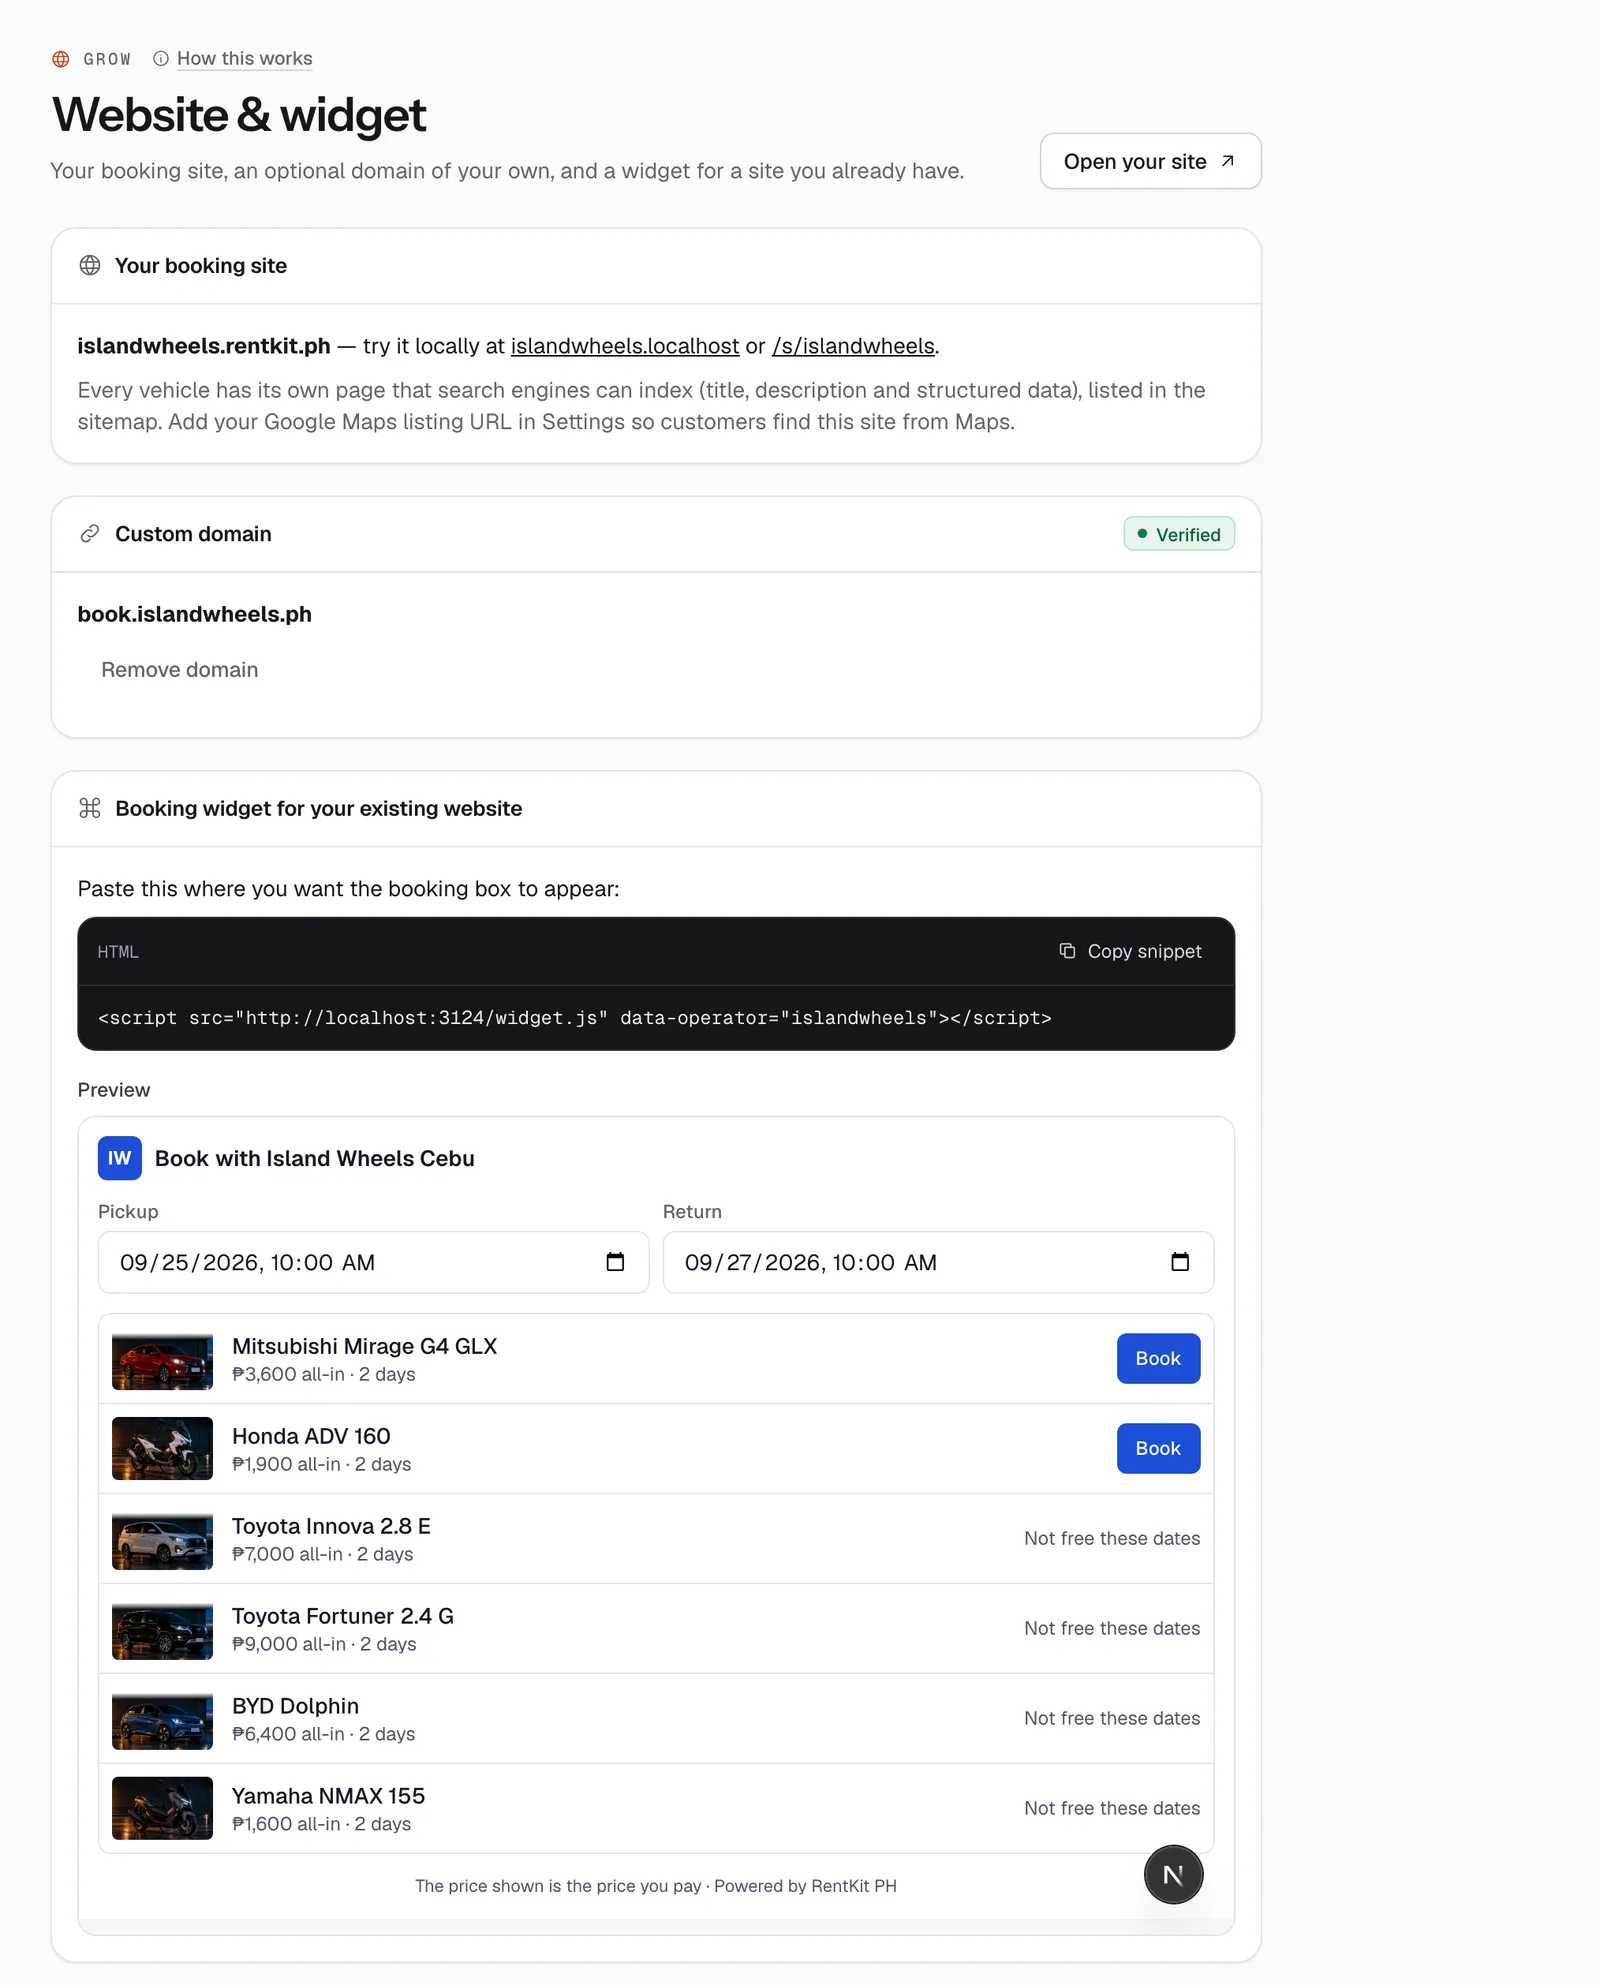
Task: Click the Yamaha NMAX 155 thumbnail
Action: pyautogui.click(x=162, y=1809)
